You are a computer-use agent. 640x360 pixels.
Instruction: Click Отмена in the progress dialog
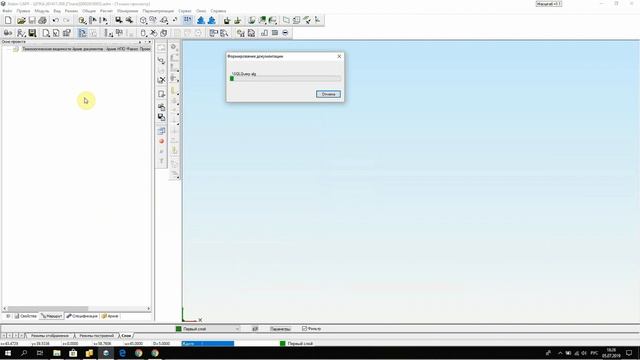328,94
